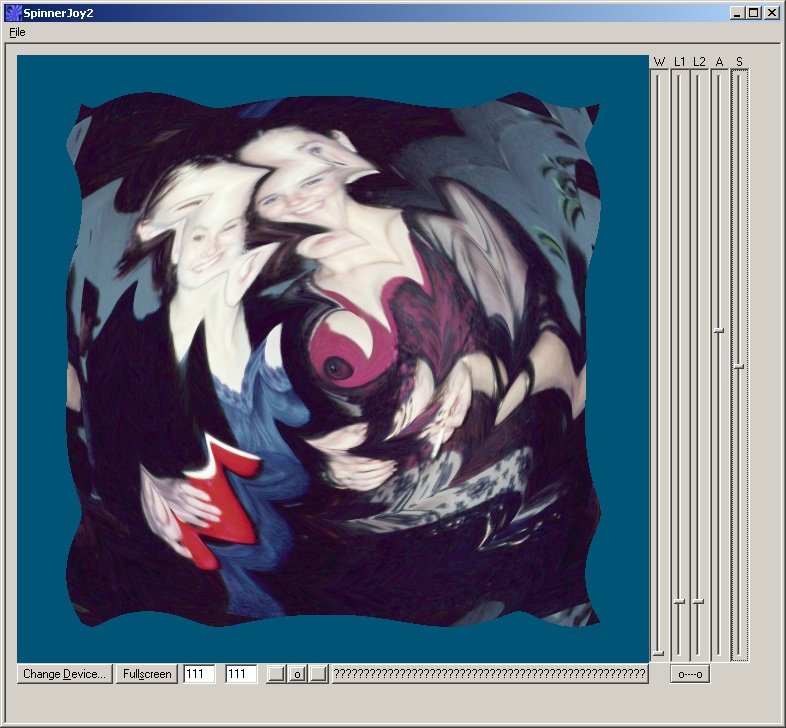The height and width of the screenshot is (728, 786).
Task: Click the long question-marks button
Action: (489, 674)
